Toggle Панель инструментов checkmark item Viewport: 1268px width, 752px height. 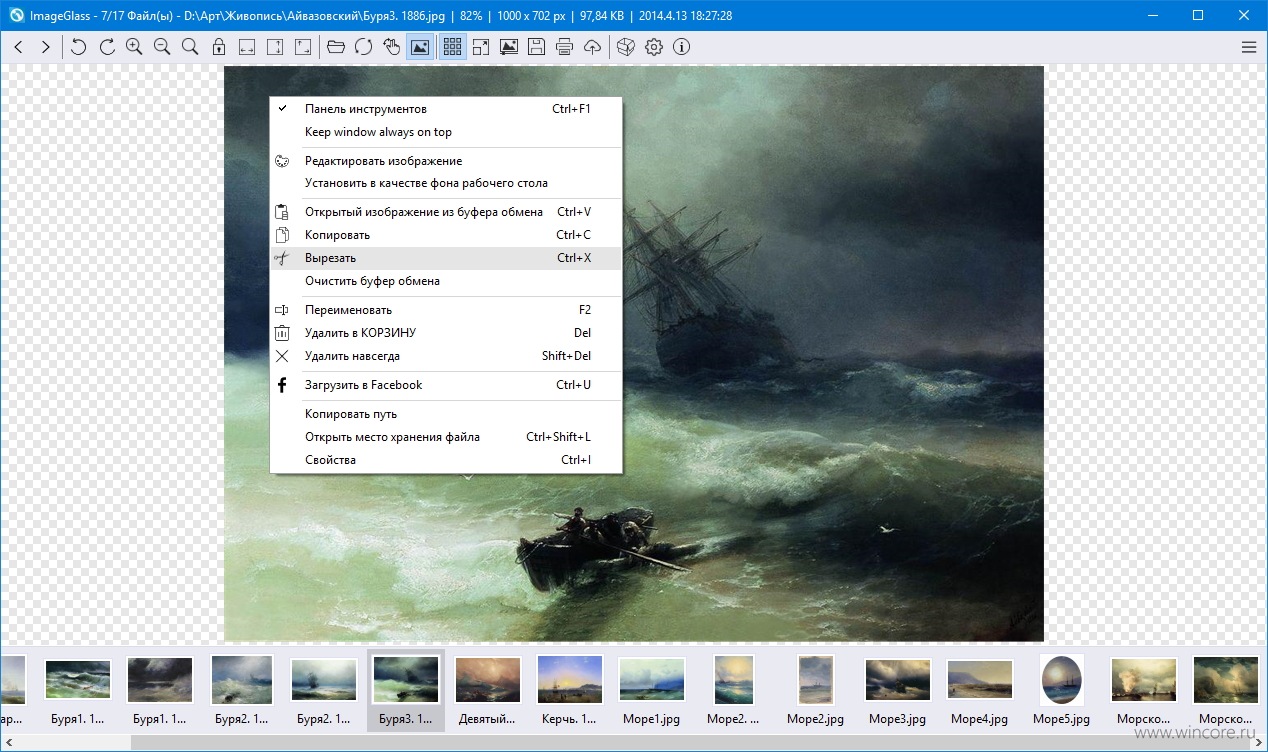click(x=446, y=109)
